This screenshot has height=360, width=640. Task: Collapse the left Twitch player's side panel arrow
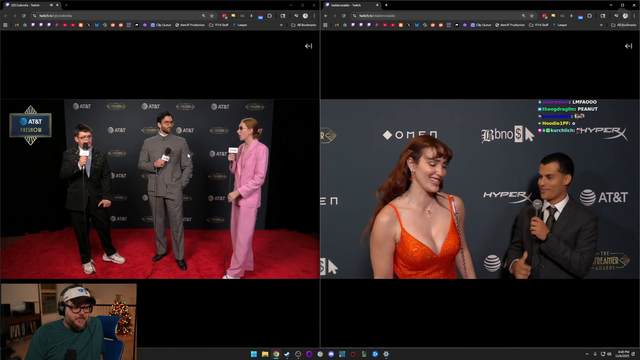309,46
